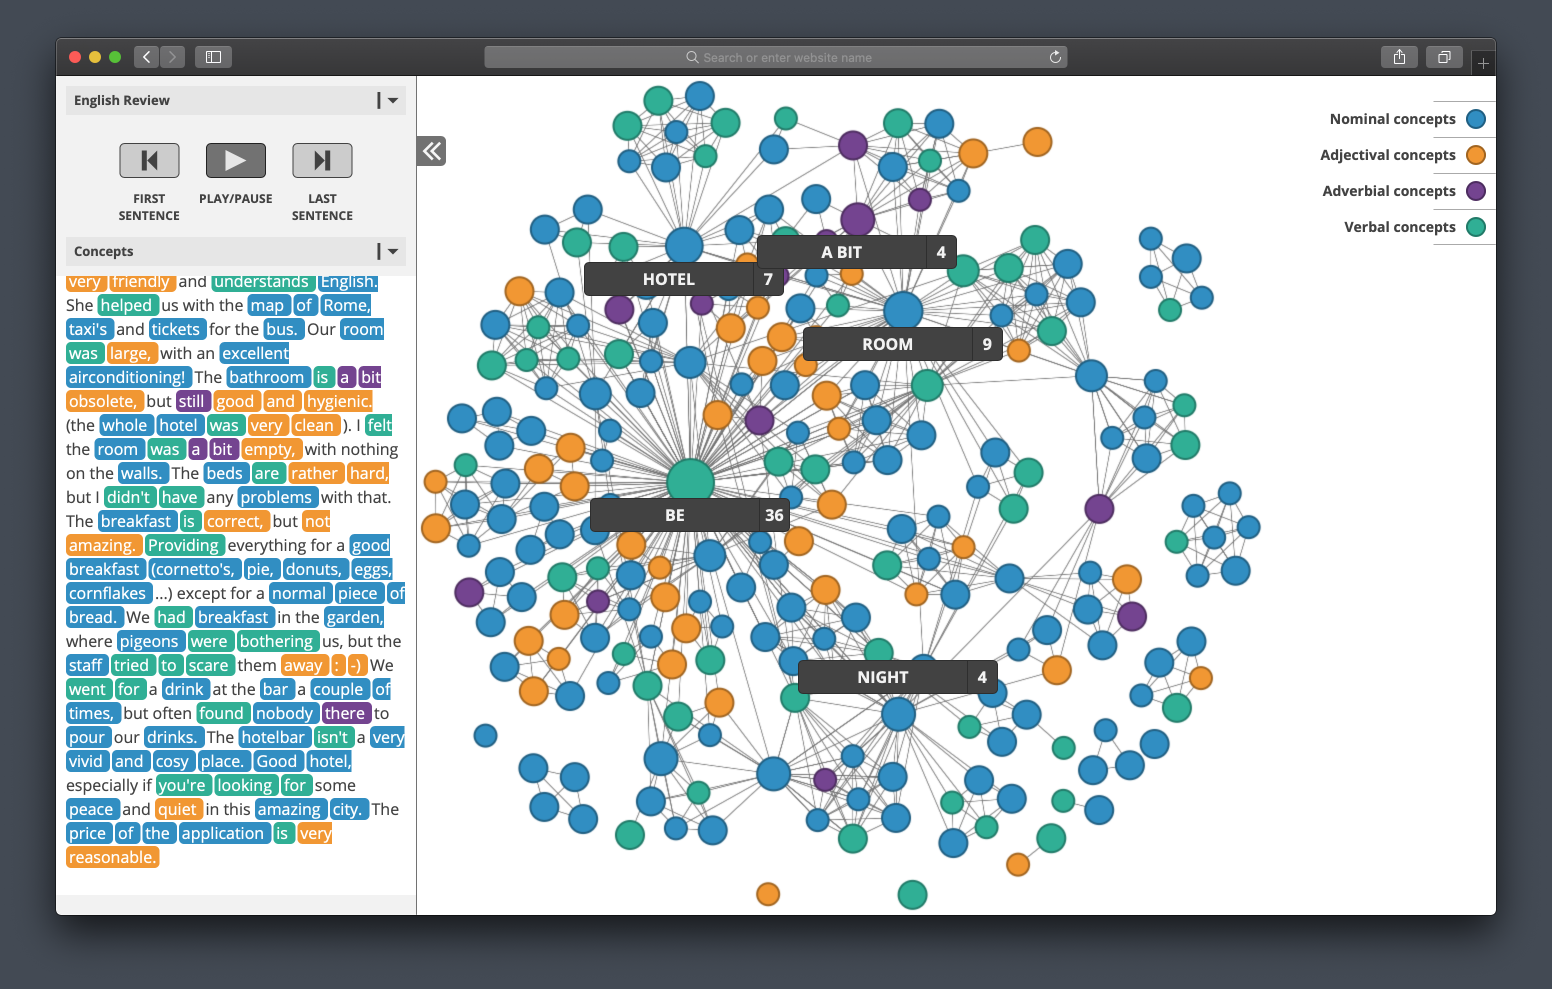Go back with browser back arrow
The image size is (1552, 989).
point(146,57)
